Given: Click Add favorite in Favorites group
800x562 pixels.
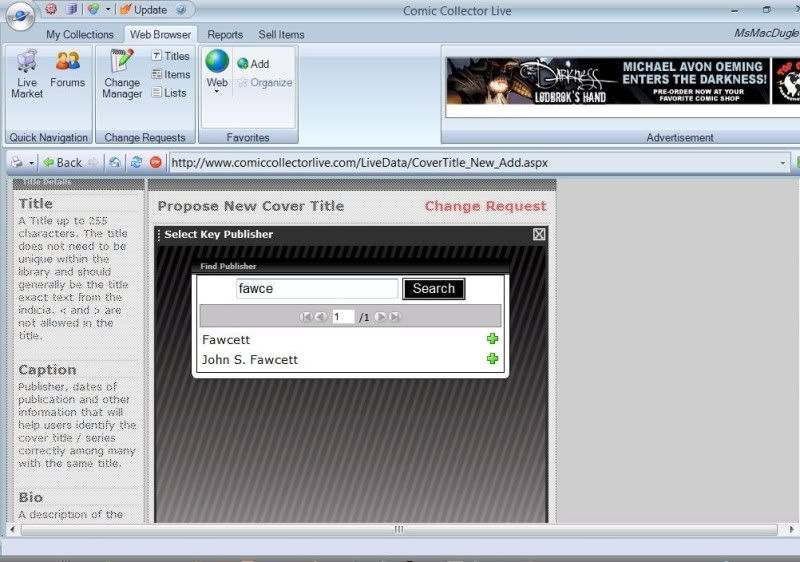Looking at the screenshot, I should [253, 64].
